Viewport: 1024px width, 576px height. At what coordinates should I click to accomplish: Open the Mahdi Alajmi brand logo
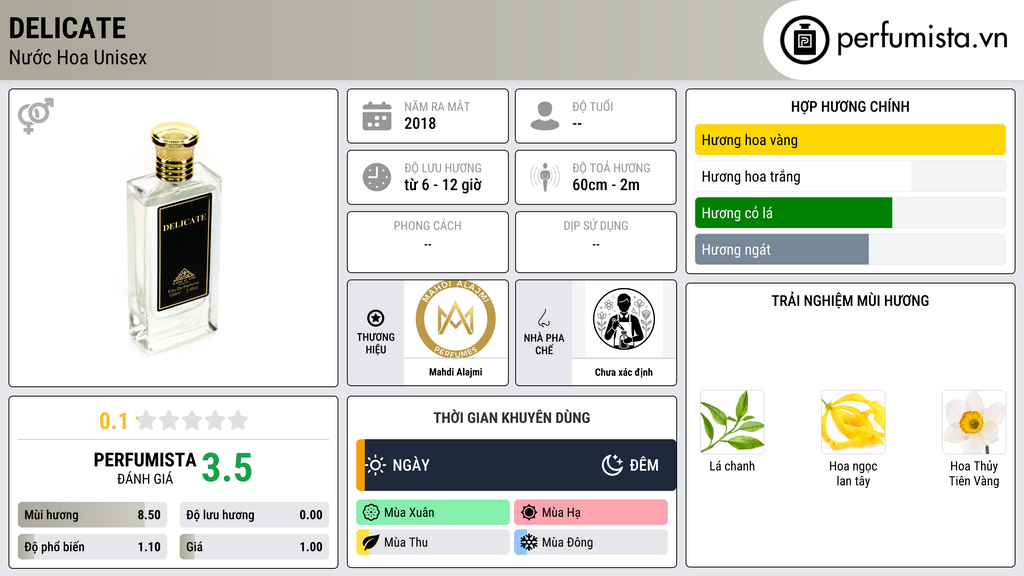(x=455, y=319)
